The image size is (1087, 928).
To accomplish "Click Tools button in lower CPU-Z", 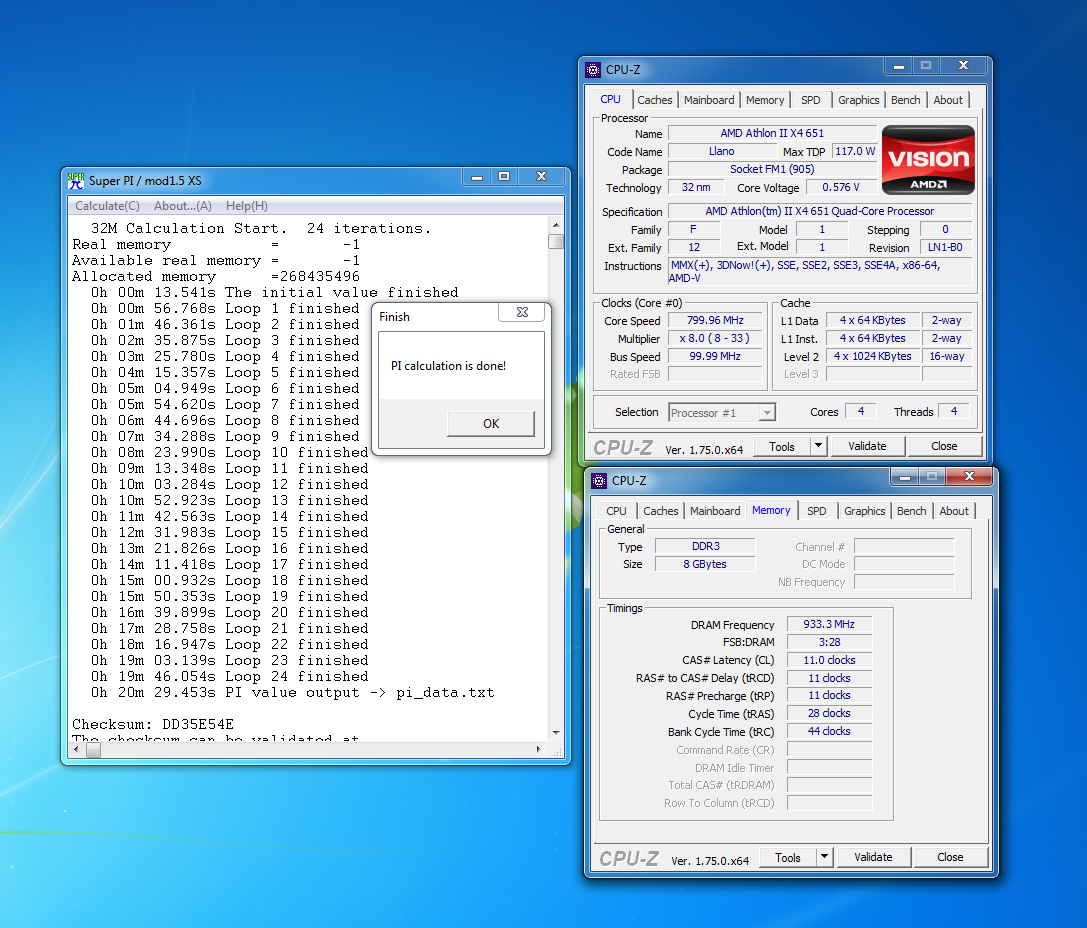I will click(788, 858).
